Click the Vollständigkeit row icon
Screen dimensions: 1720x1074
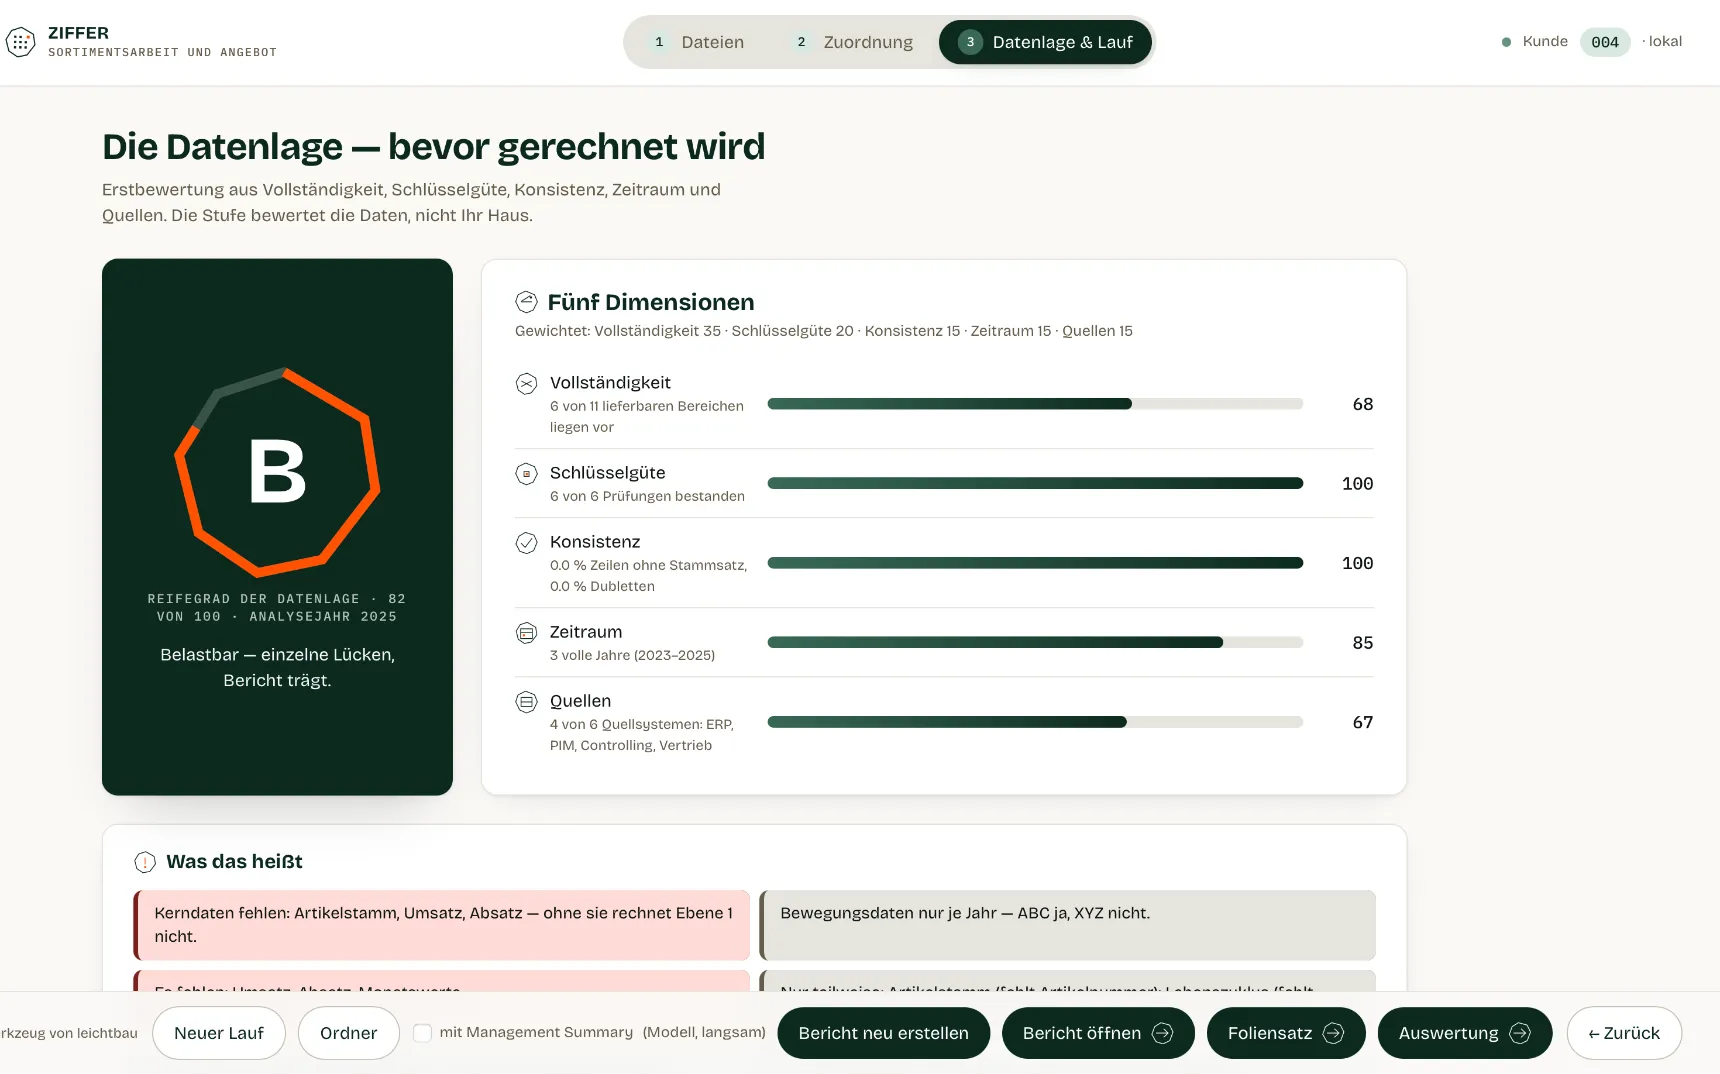(x=526, y=383)
